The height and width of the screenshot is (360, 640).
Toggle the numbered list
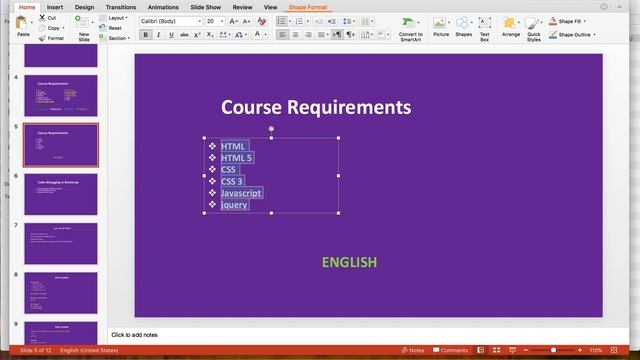pyautogui.click(x=299, y=21)
